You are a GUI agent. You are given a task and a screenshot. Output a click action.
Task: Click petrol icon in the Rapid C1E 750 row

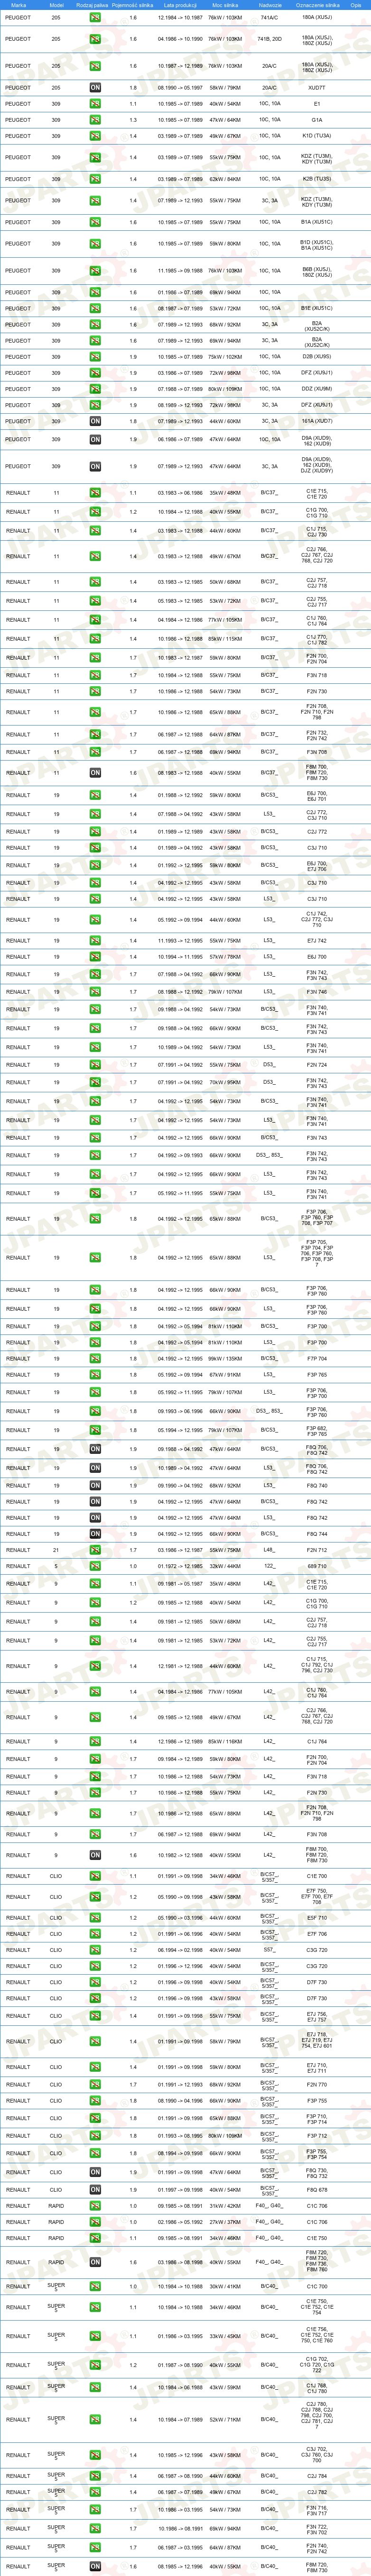pyautogui.click(x=95, y=2238)
